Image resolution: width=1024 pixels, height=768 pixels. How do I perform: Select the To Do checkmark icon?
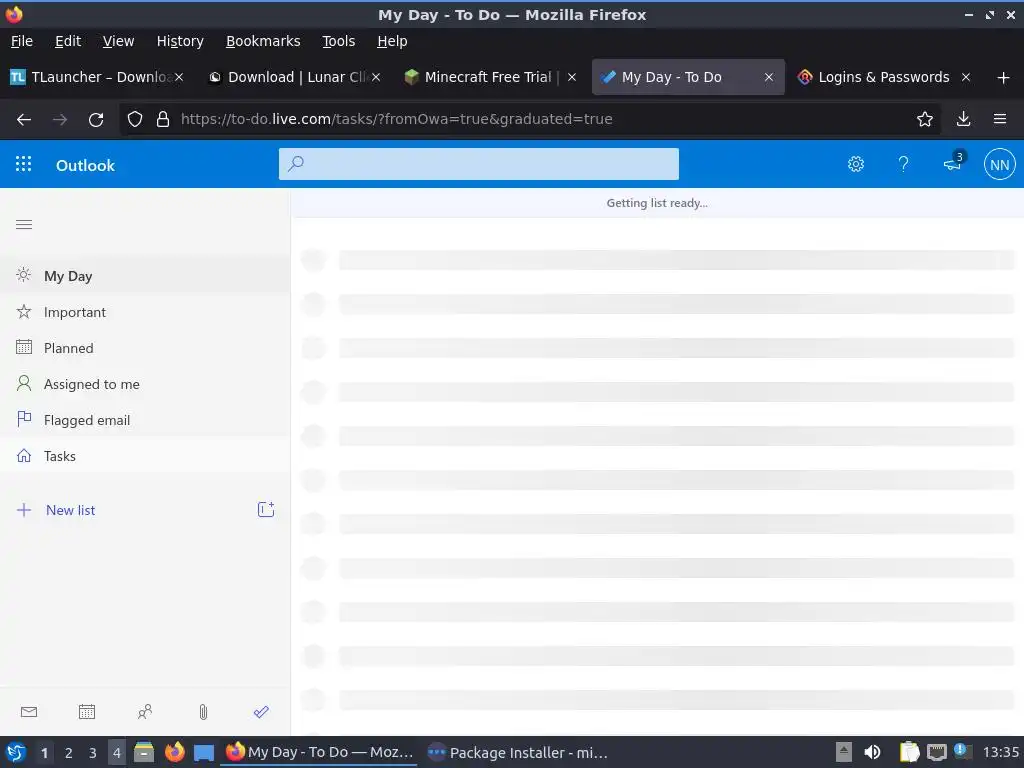(x=261, y=712)
